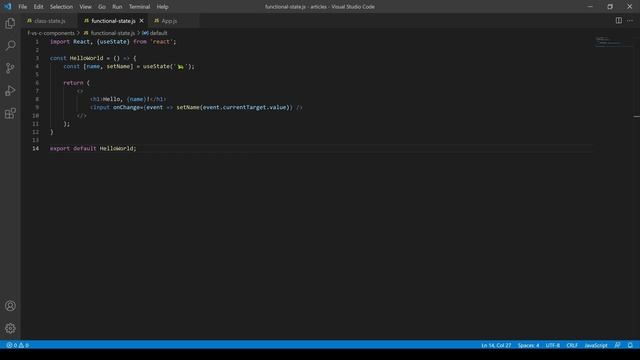The height and width of the screenshot is (360, 640).
Task: Open the File menu
Action: 22,7
